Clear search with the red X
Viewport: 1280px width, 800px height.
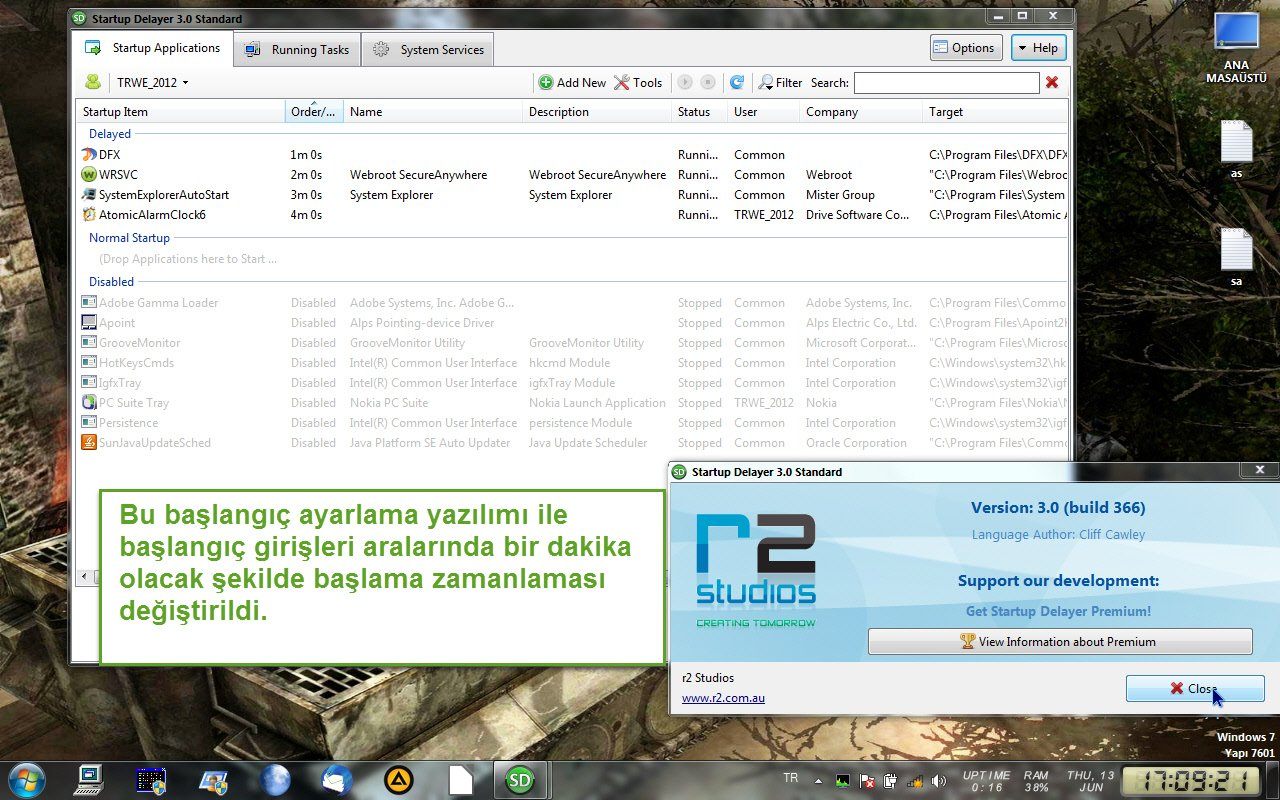pos(1052,83)
